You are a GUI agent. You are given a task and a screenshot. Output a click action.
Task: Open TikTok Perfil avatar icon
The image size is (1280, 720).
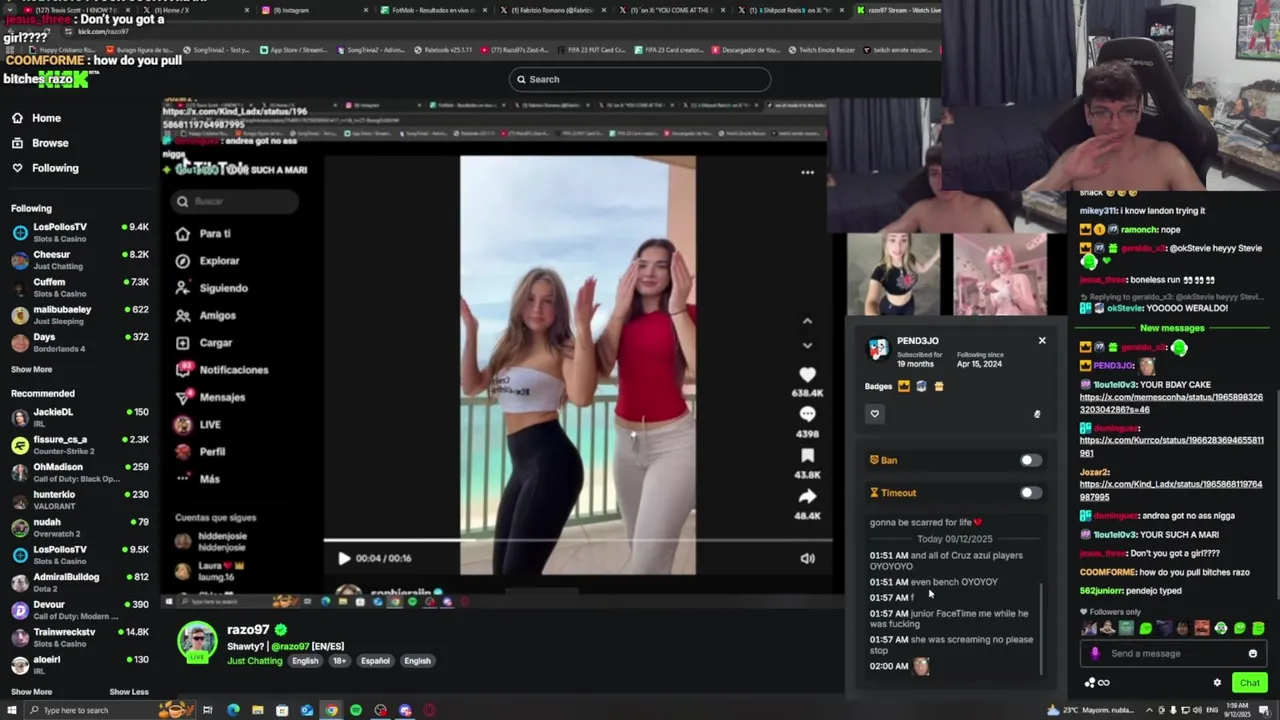[182, 452]
